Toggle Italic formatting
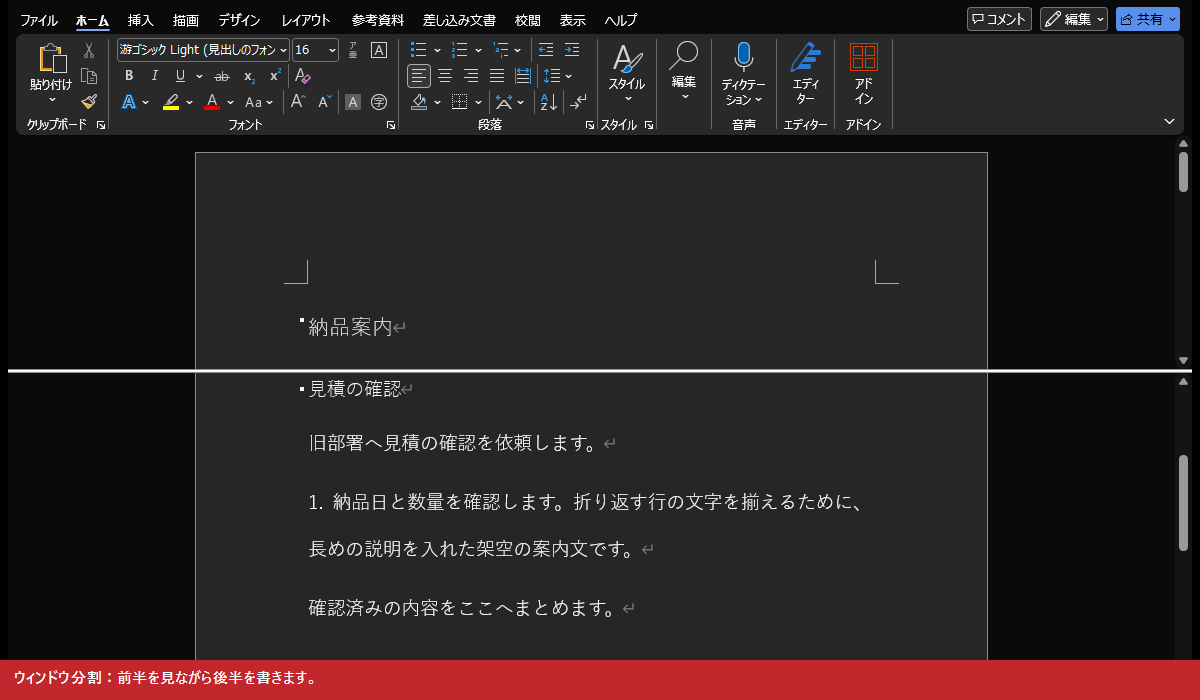The width and height of the screenshot is (1200, 700). pos(154,76)
